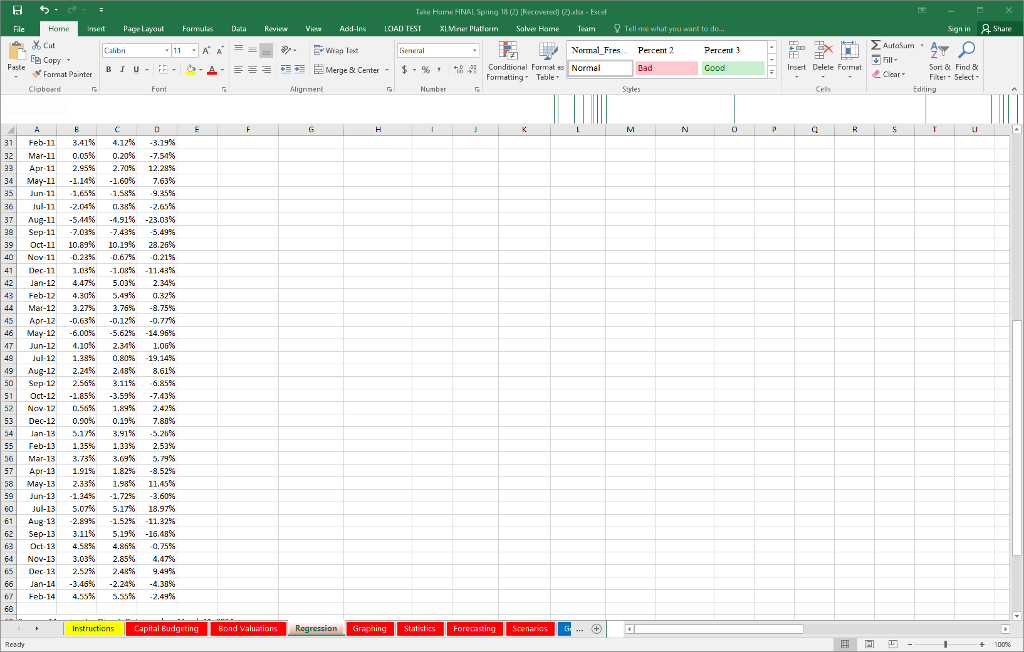Click the zoom slider handle

[946, 644]
